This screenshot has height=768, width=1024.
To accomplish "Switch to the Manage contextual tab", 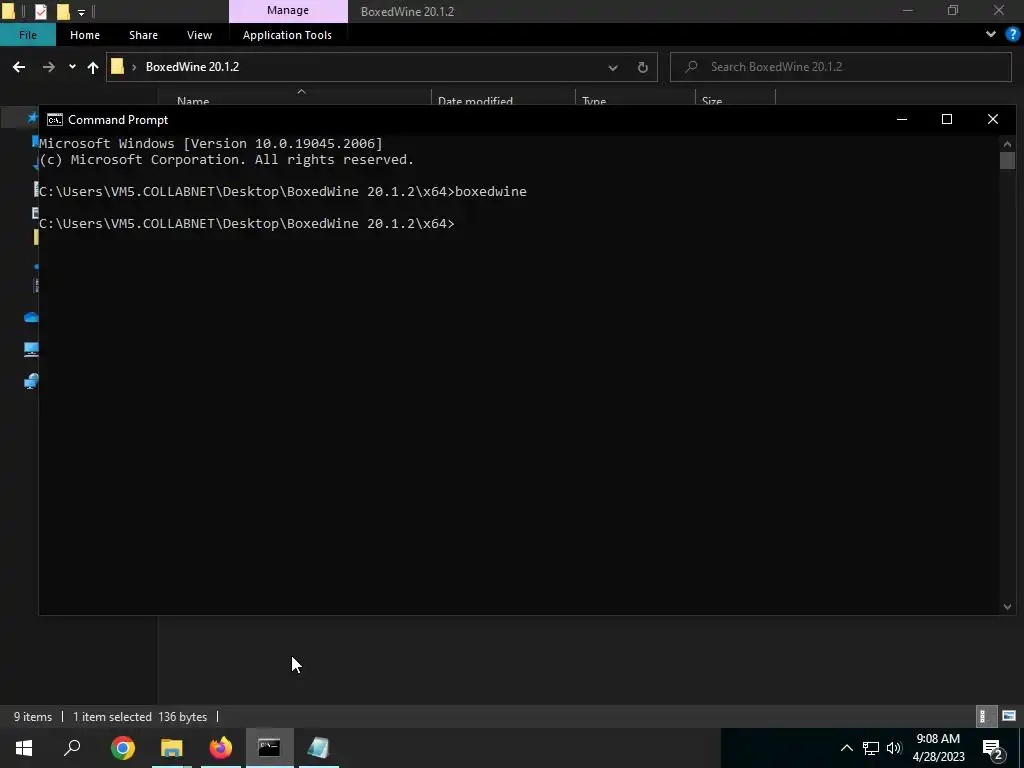I will (x=288, y=10).
